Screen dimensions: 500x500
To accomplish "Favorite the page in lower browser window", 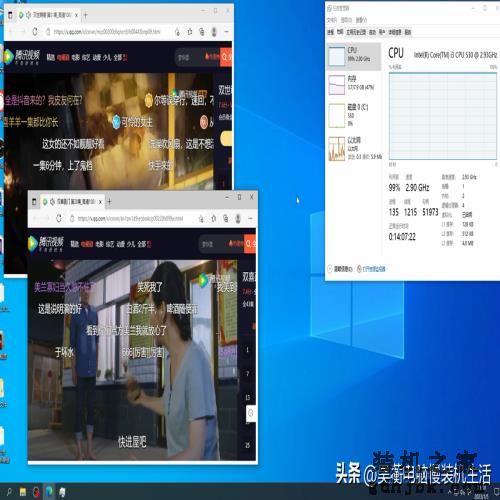I will (x=214, y=219).
